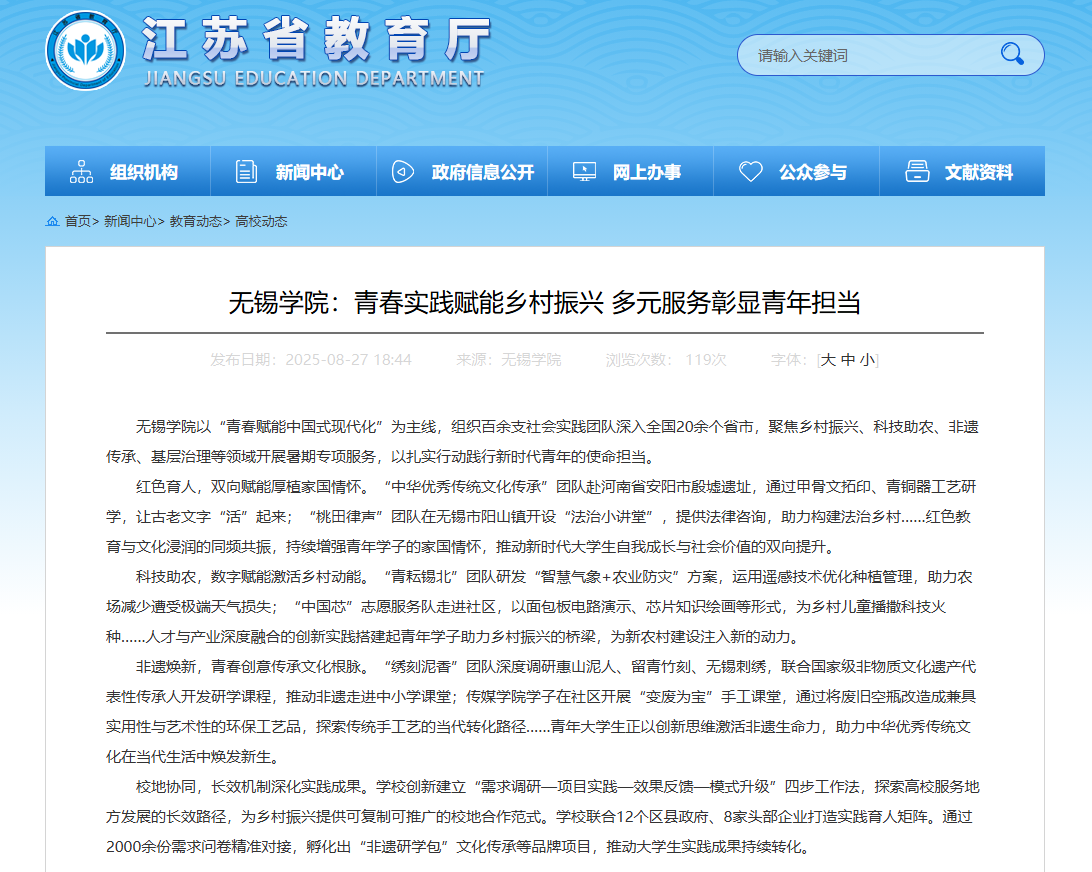Select the 网上办事 navigation item
The image size is (1092, 872).
(x=647, y=172)
